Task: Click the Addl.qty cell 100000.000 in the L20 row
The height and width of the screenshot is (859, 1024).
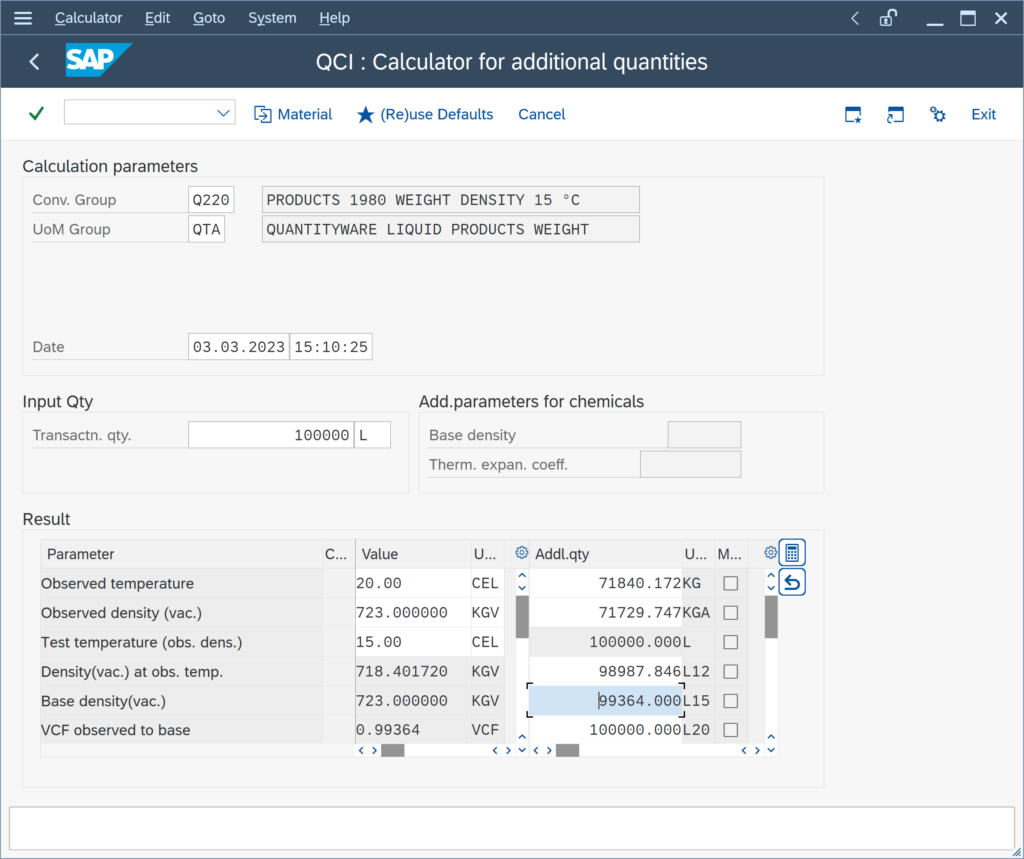Action: [x=605, y=730]
